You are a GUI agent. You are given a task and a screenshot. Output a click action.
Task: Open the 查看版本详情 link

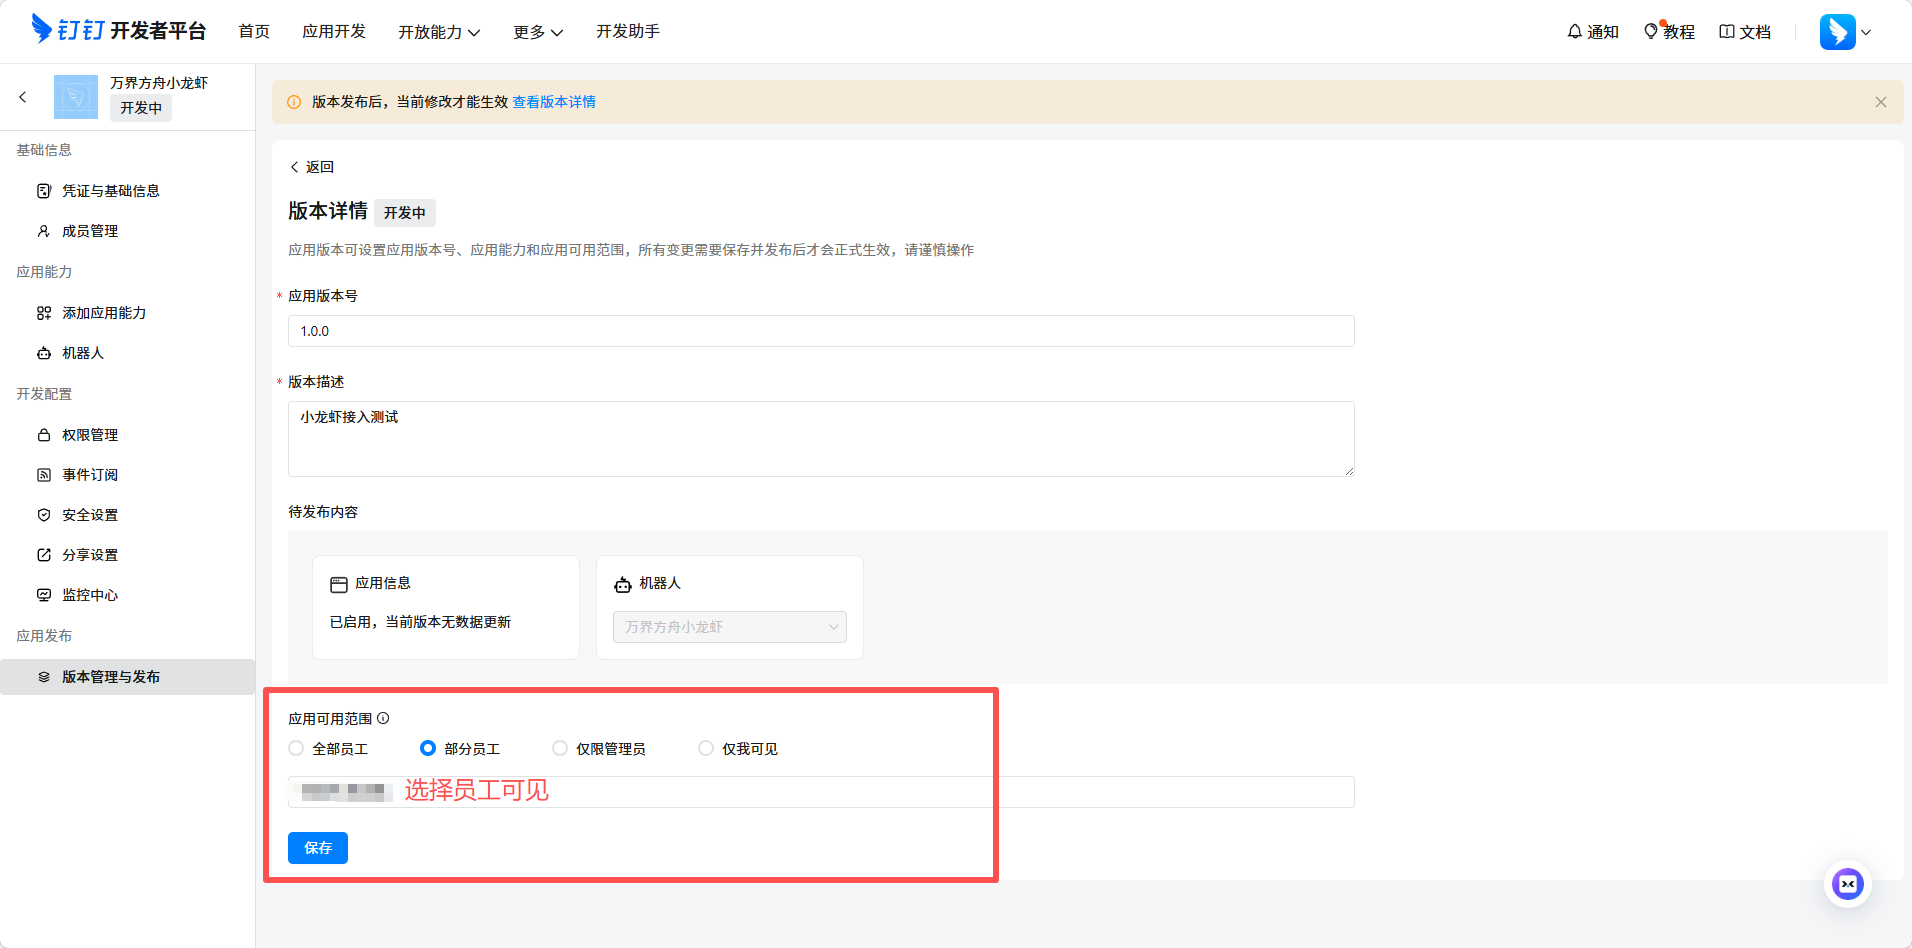coord(554,102)
